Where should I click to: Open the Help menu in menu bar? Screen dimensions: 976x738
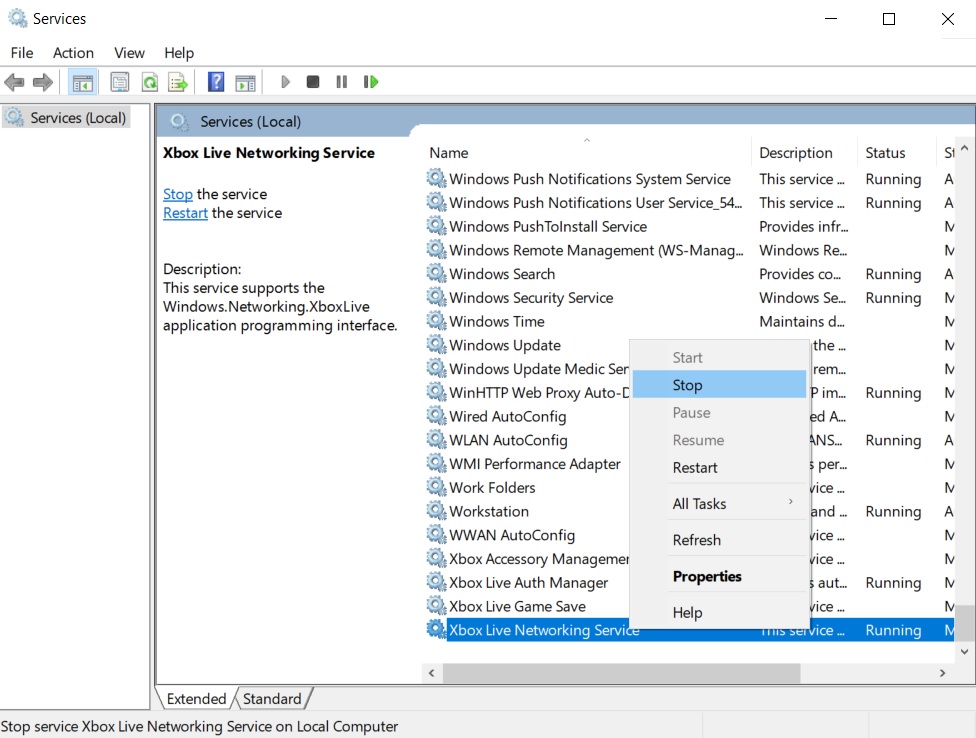179,53
